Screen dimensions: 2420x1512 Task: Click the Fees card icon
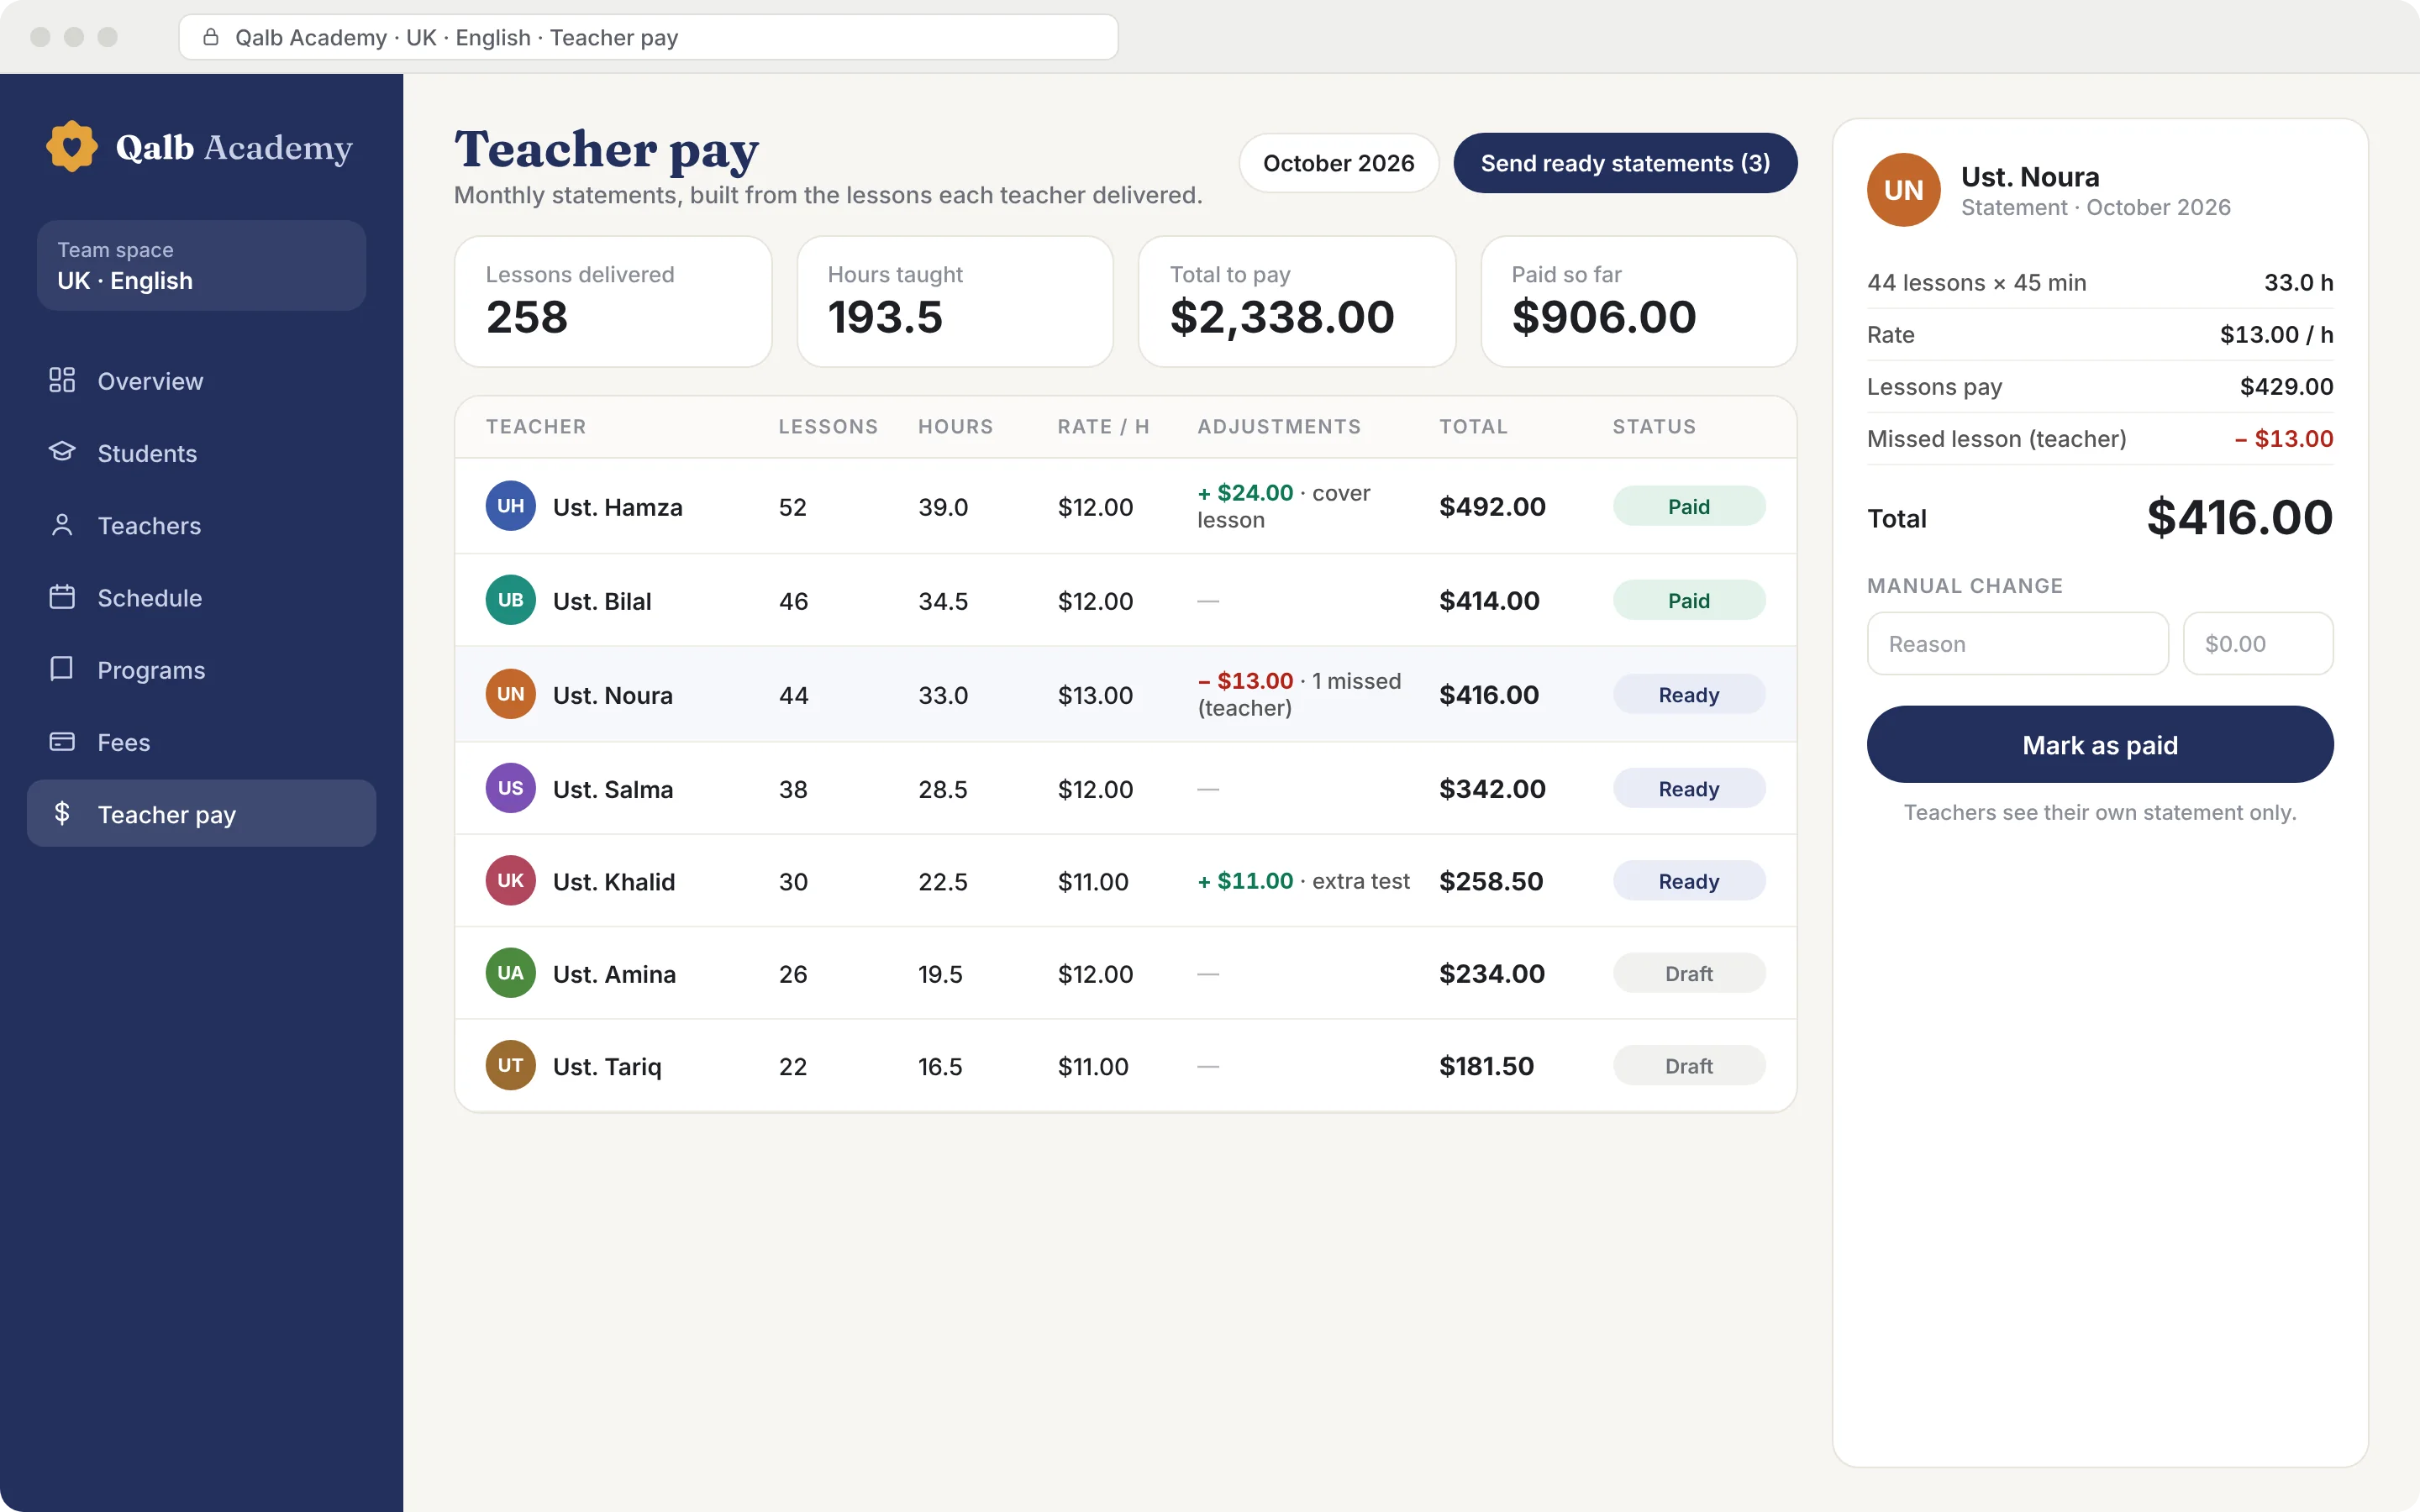tap(62, 742)
